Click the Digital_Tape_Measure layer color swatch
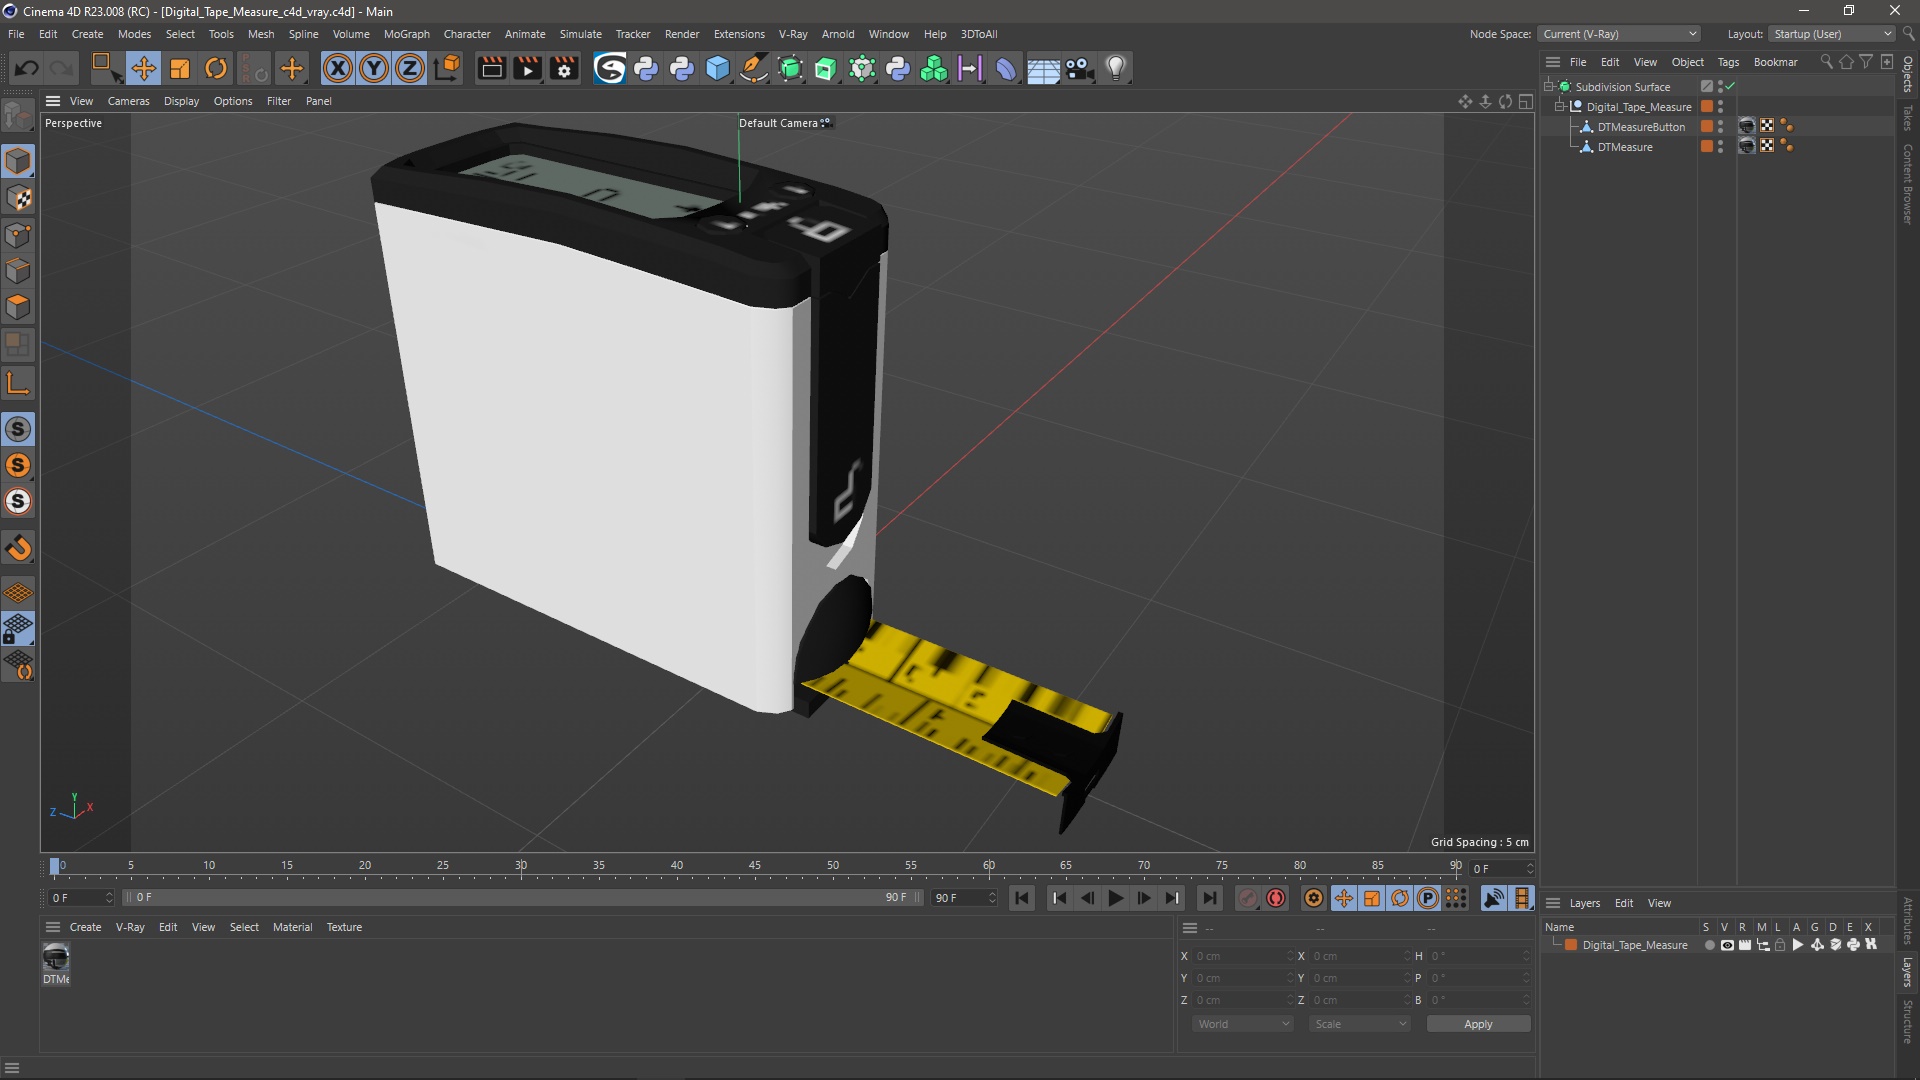 1571,945
